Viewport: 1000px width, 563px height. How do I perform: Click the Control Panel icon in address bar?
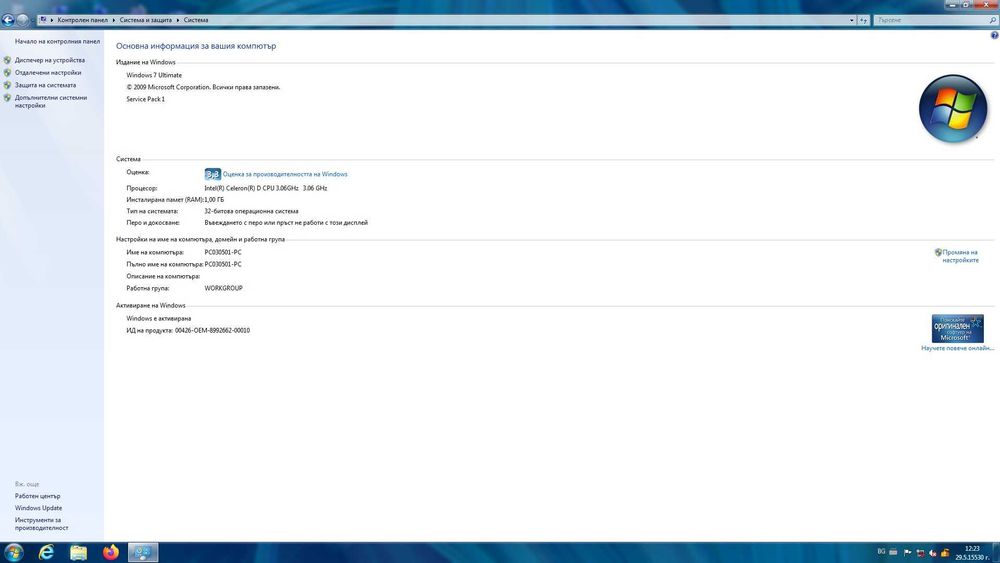(x=43, y=20)
